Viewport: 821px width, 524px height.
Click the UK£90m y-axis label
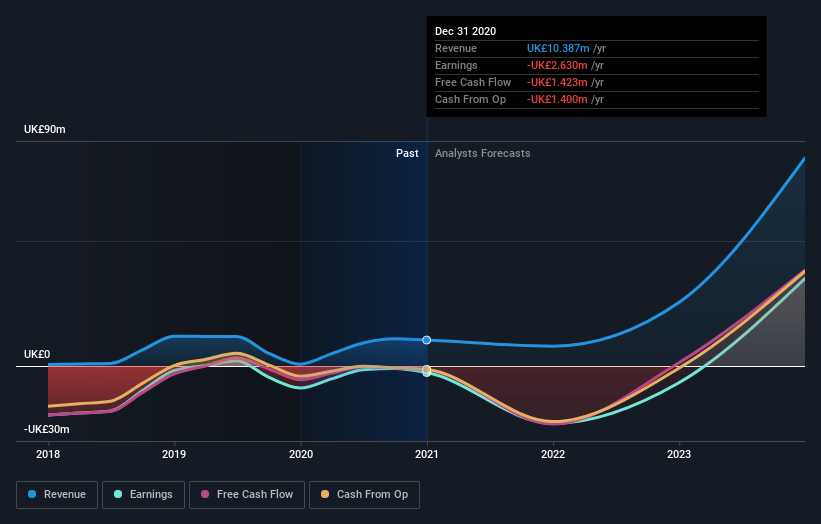pyautogui.click(x=45, y=129)
